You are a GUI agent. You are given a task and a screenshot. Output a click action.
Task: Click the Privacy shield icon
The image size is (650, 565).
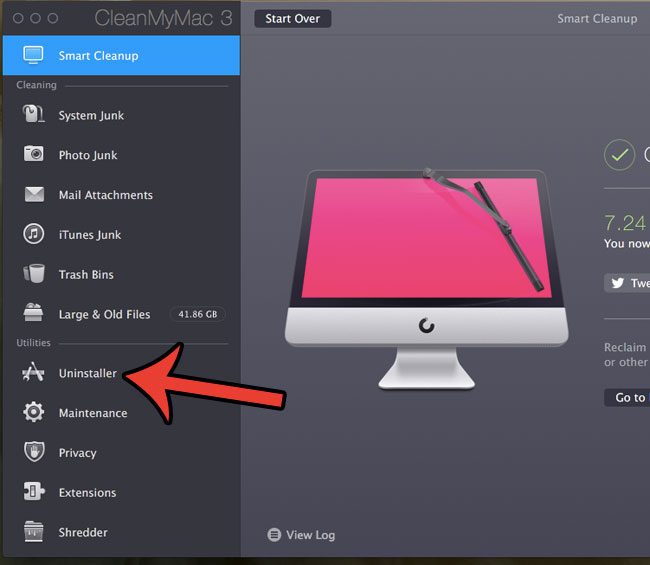point(34,451)
